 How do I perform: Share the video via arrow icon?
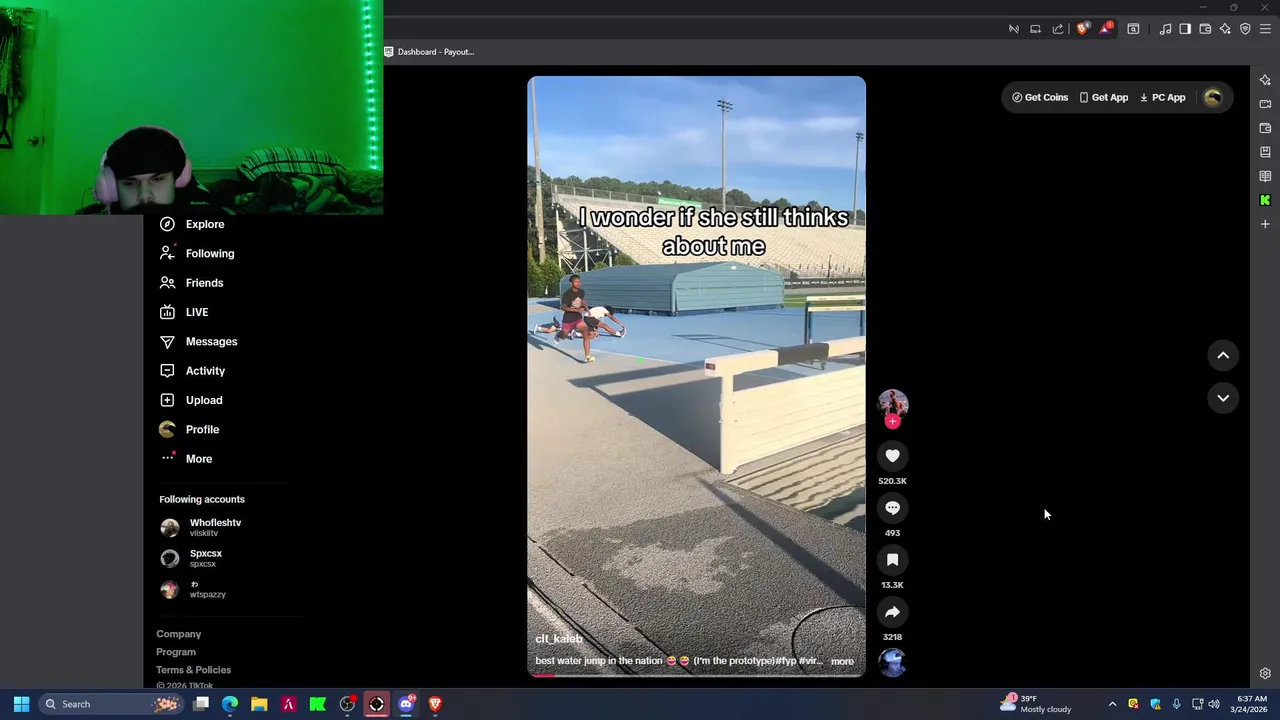point(892,612)
